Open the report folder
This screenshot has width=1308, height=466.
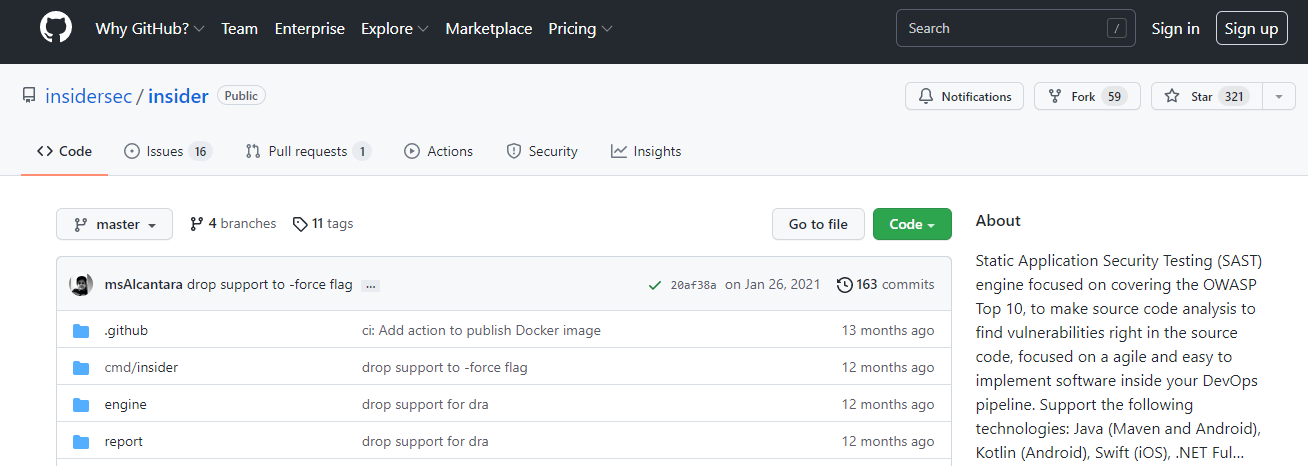(123, 441)
